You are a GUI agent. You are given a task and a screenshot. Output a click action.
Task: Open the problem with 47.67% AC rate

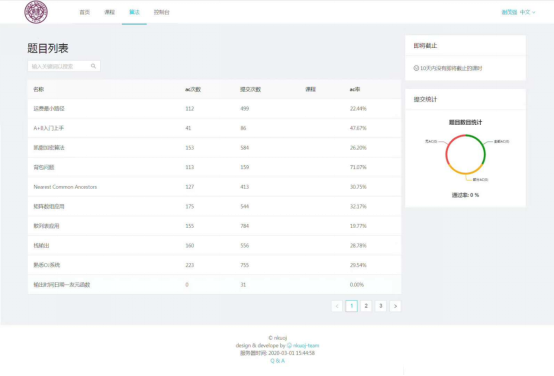pos(48,128)
